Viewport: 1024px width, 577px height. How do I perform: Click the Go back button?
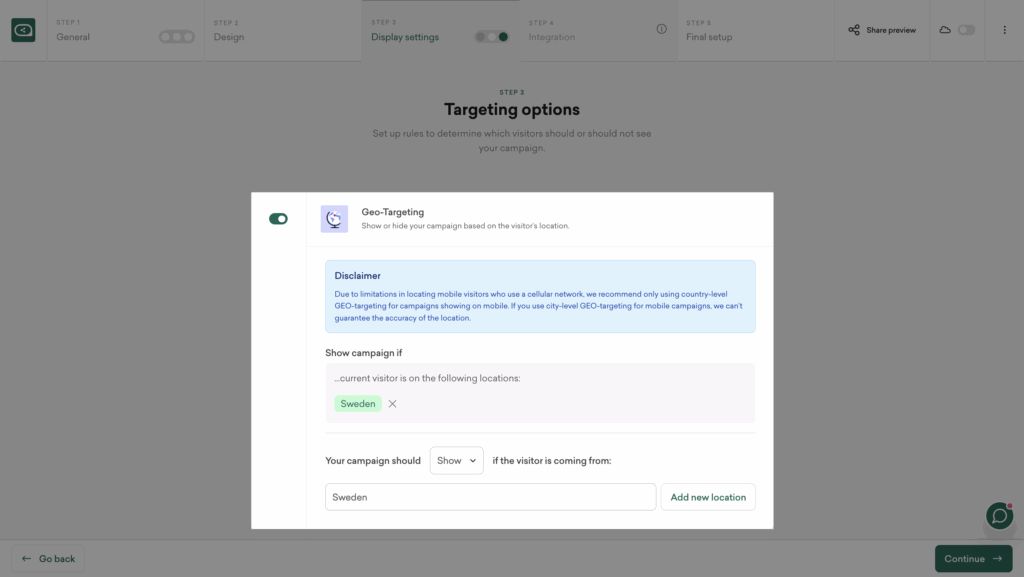(x=48, y=559)
